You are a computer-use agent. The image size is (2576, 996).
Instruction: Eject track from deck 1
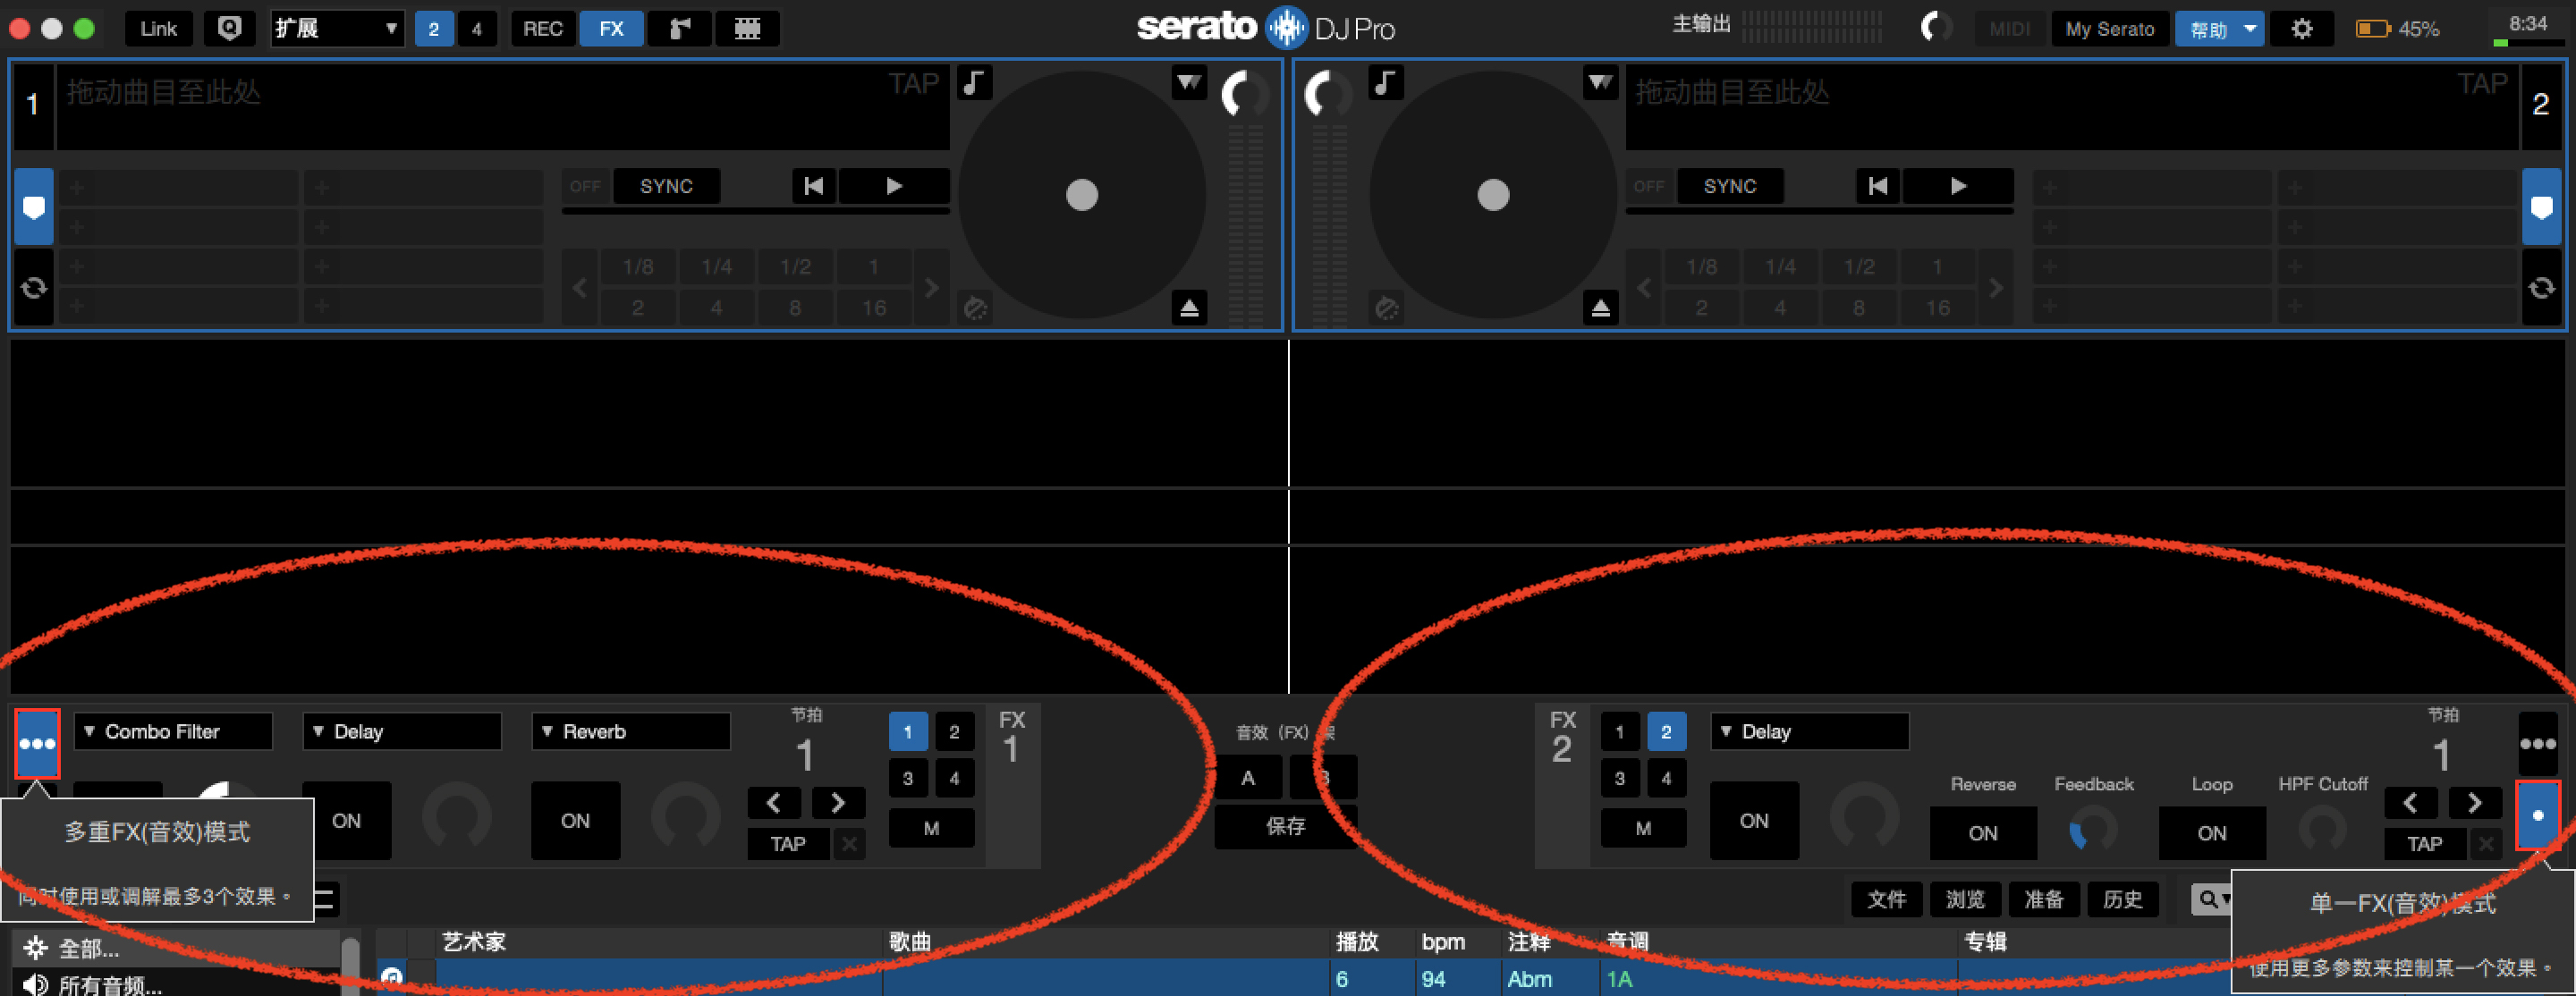pyautogui.click(x=1189, y=308)
